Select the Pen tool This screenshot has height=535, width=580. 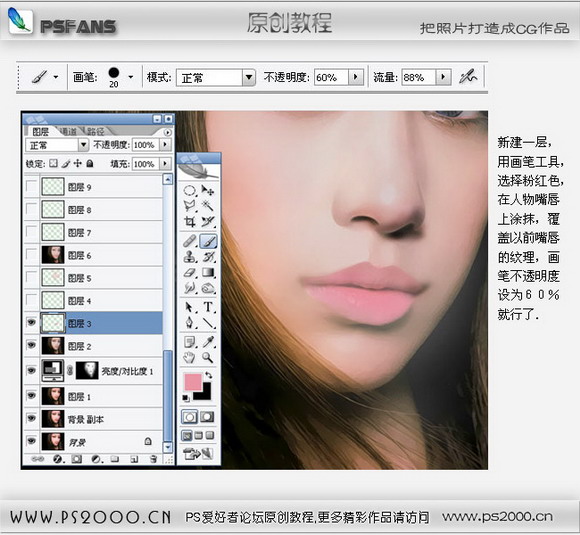click(x=190, y=322)
